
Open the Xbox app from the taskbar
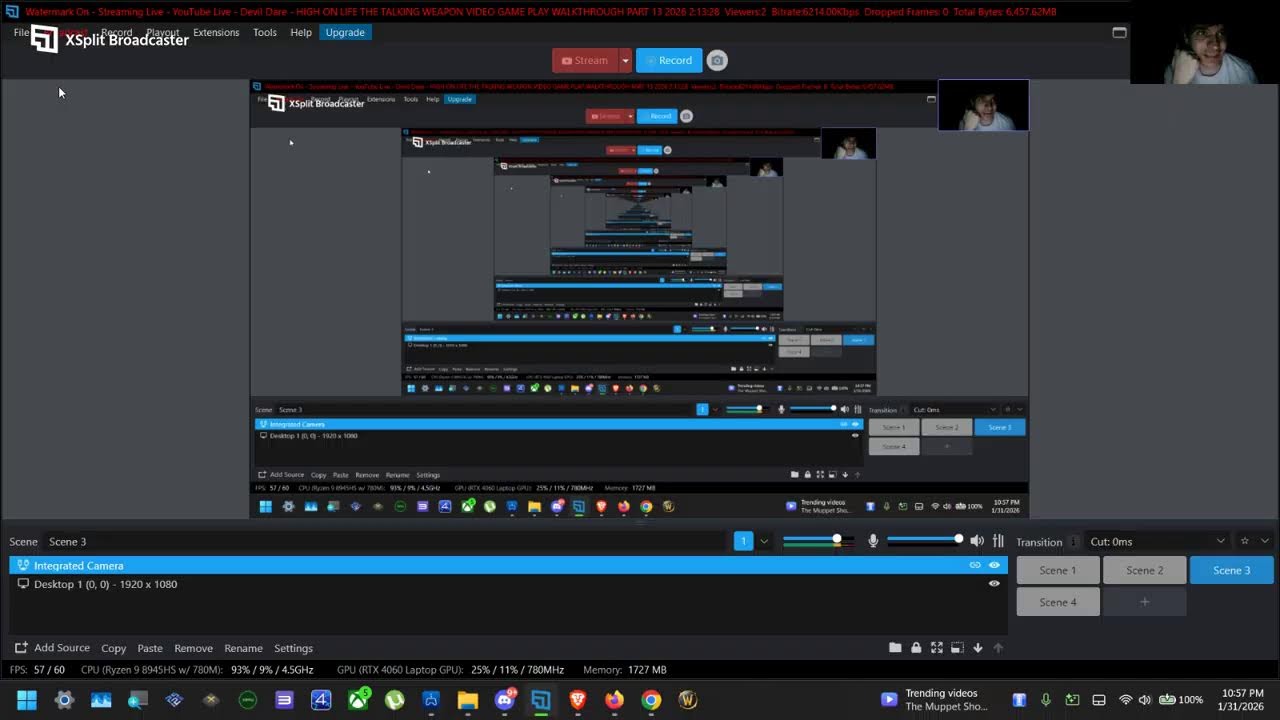click(358, 700)
